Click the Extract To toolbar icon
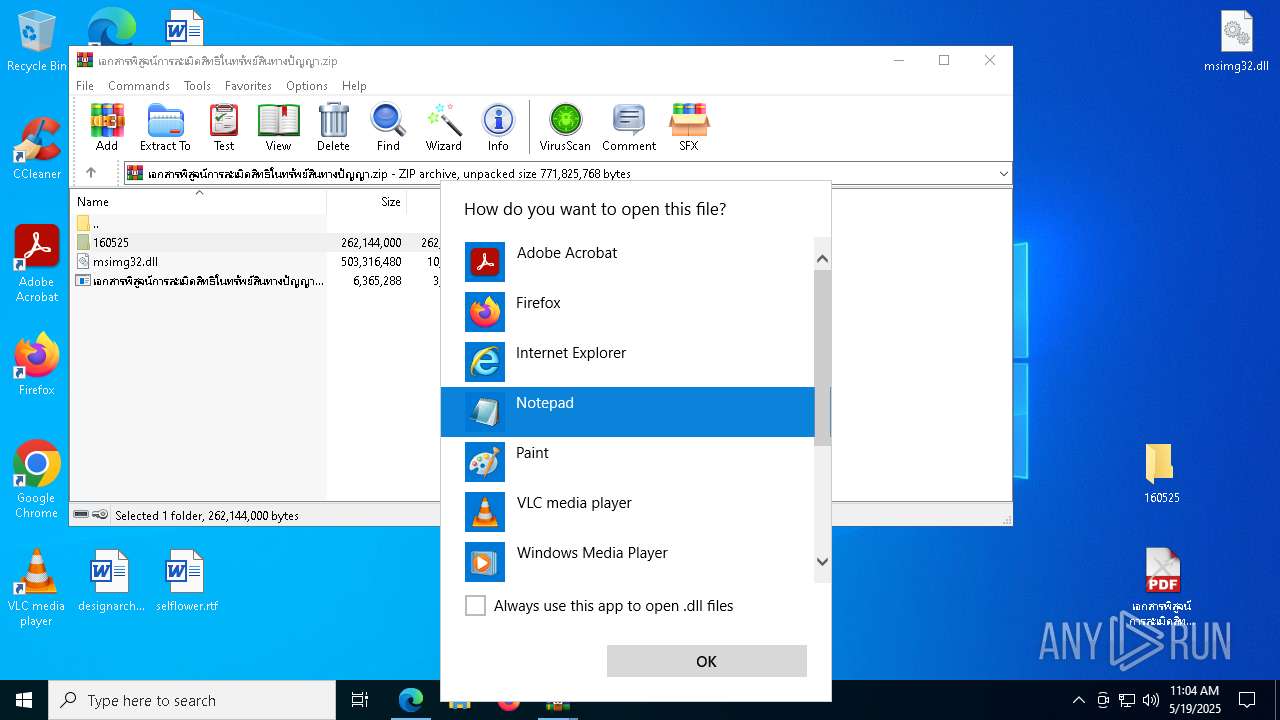 coord(165,127)
